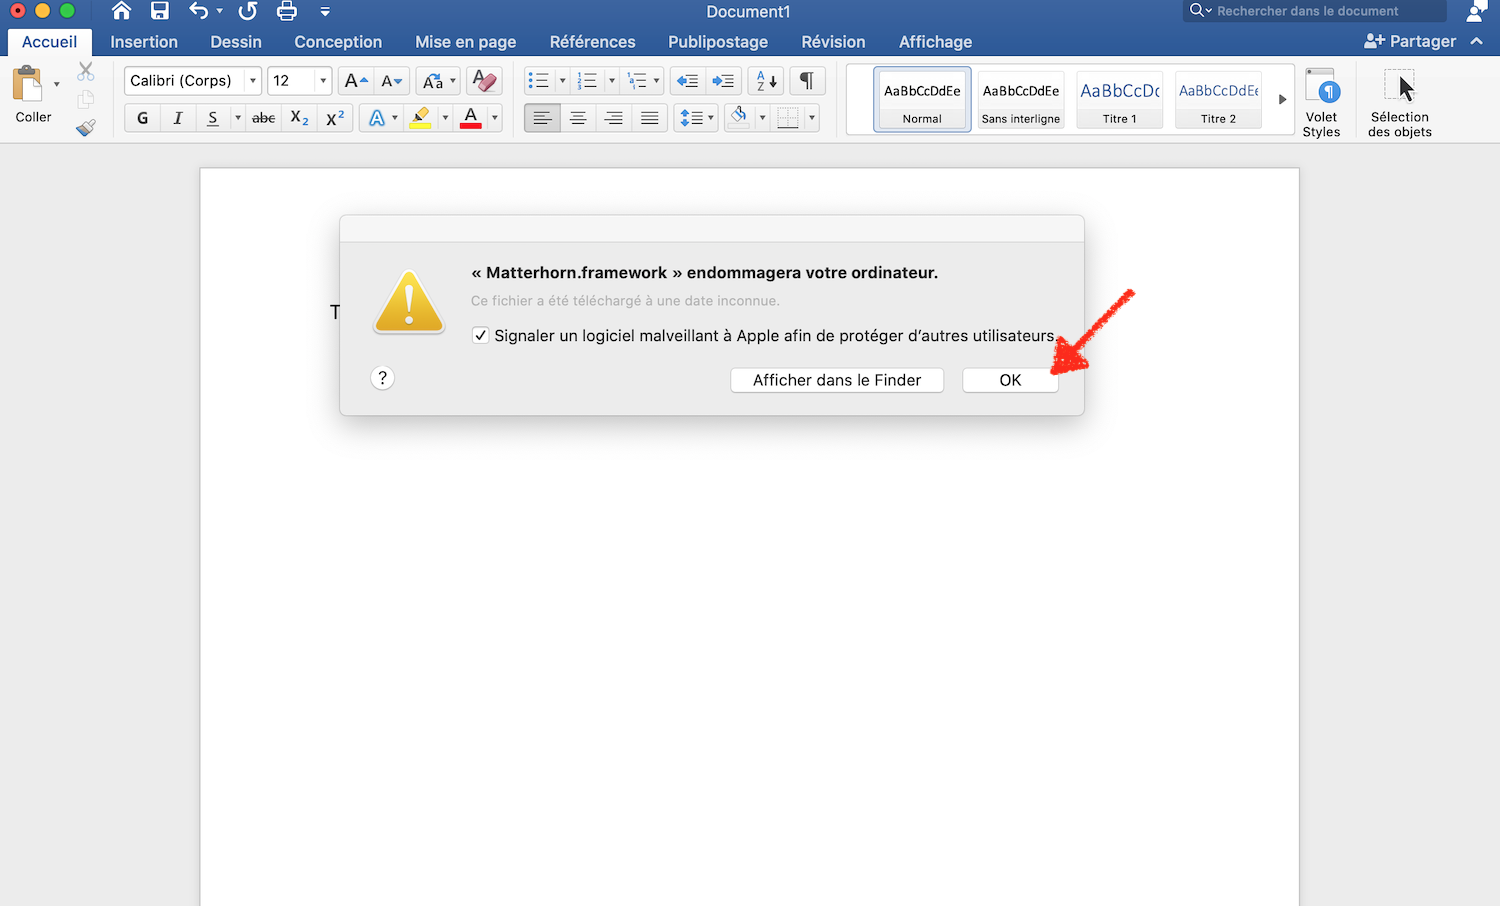Increase the paragraph indent
This screenshot has width=1500, height=906.
(x=723, y=81)
